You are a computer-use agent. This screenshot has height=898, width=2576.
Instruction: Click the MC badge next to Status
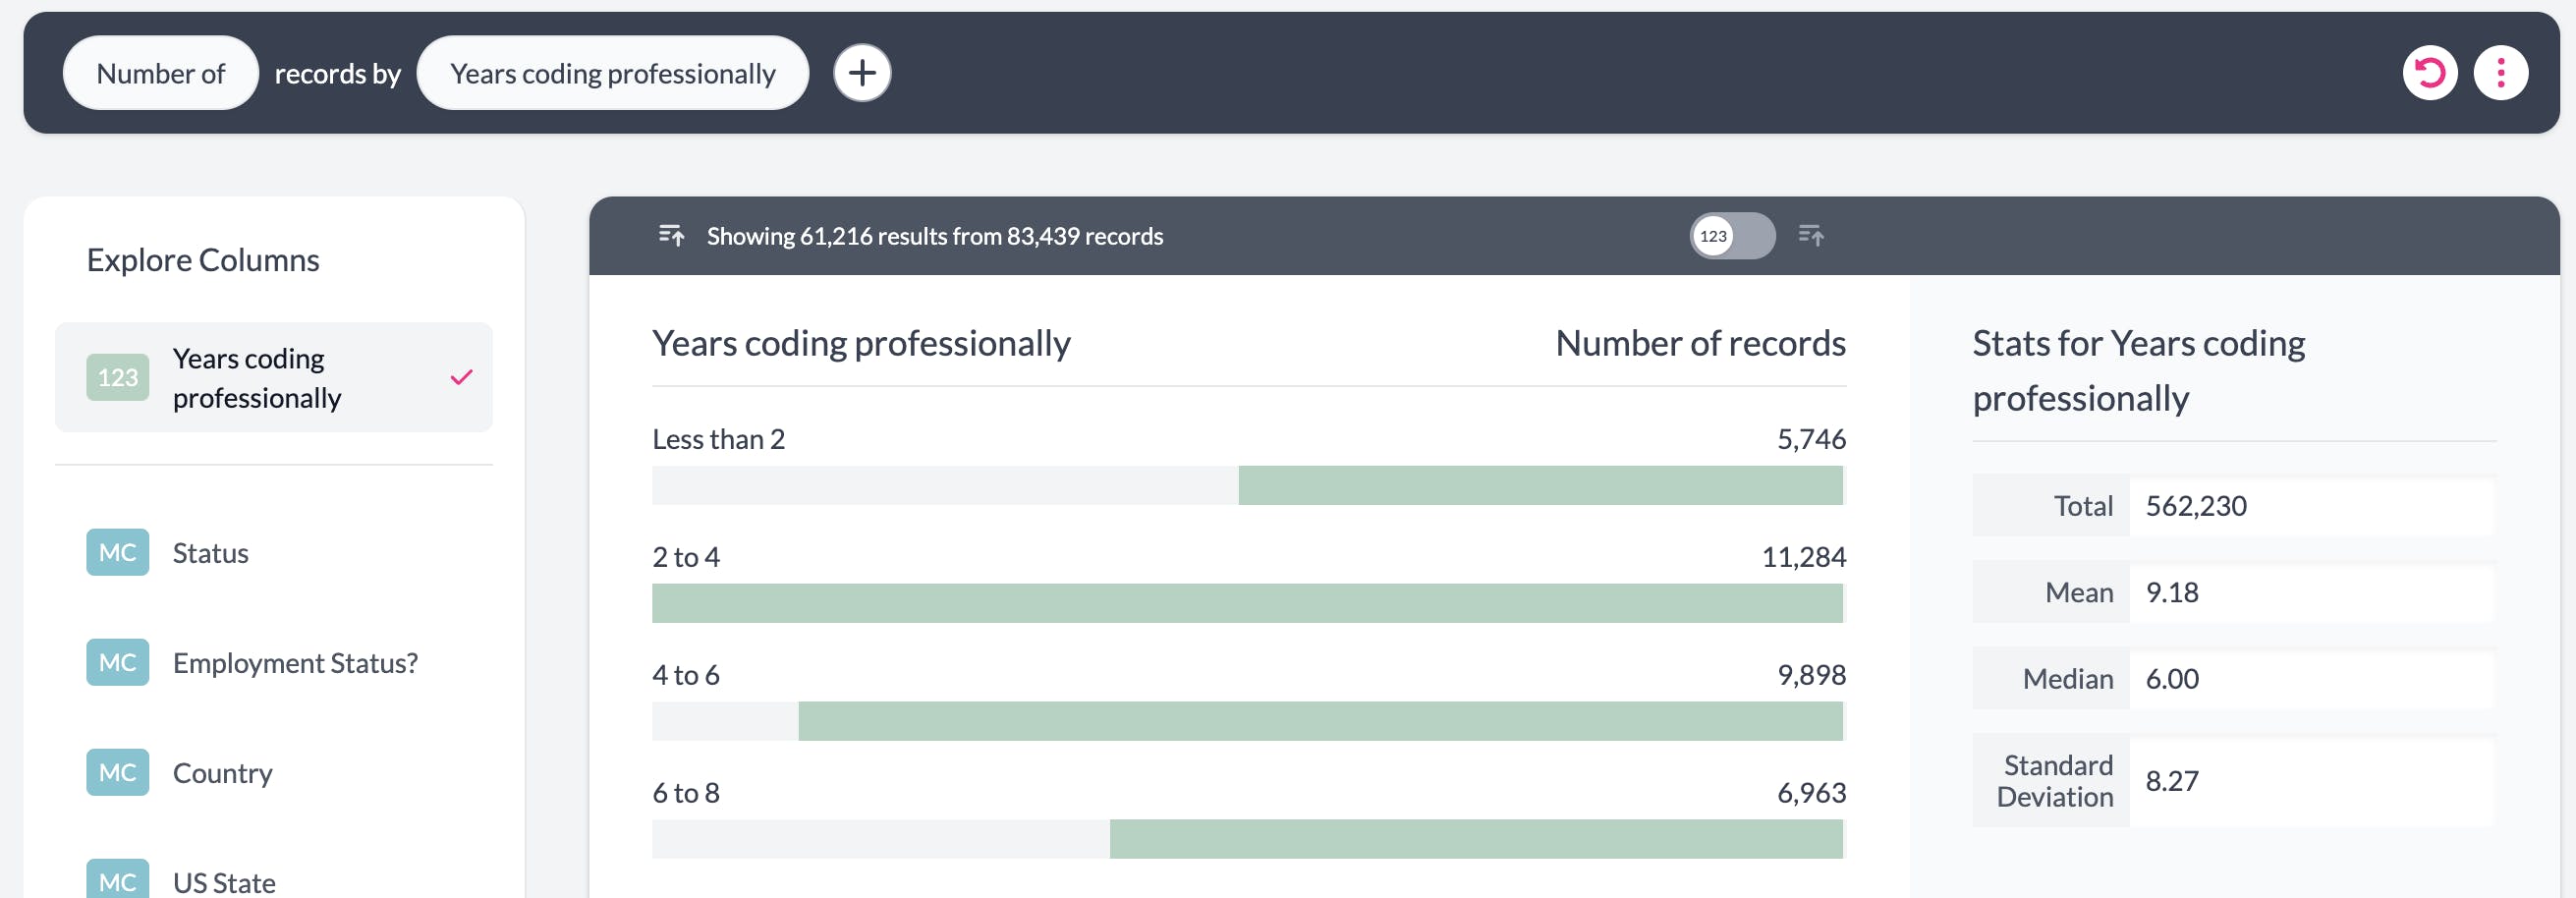pos(117,552)
